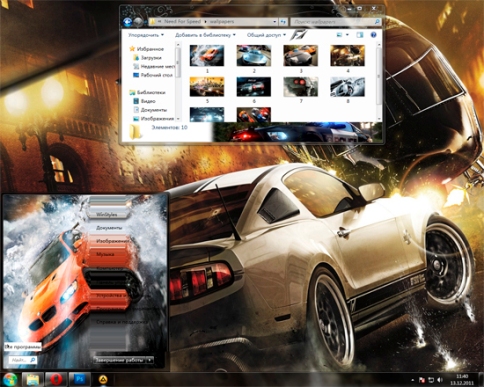Show hidden tray icons arrow
484x387 pixels.
coord(413,380)
